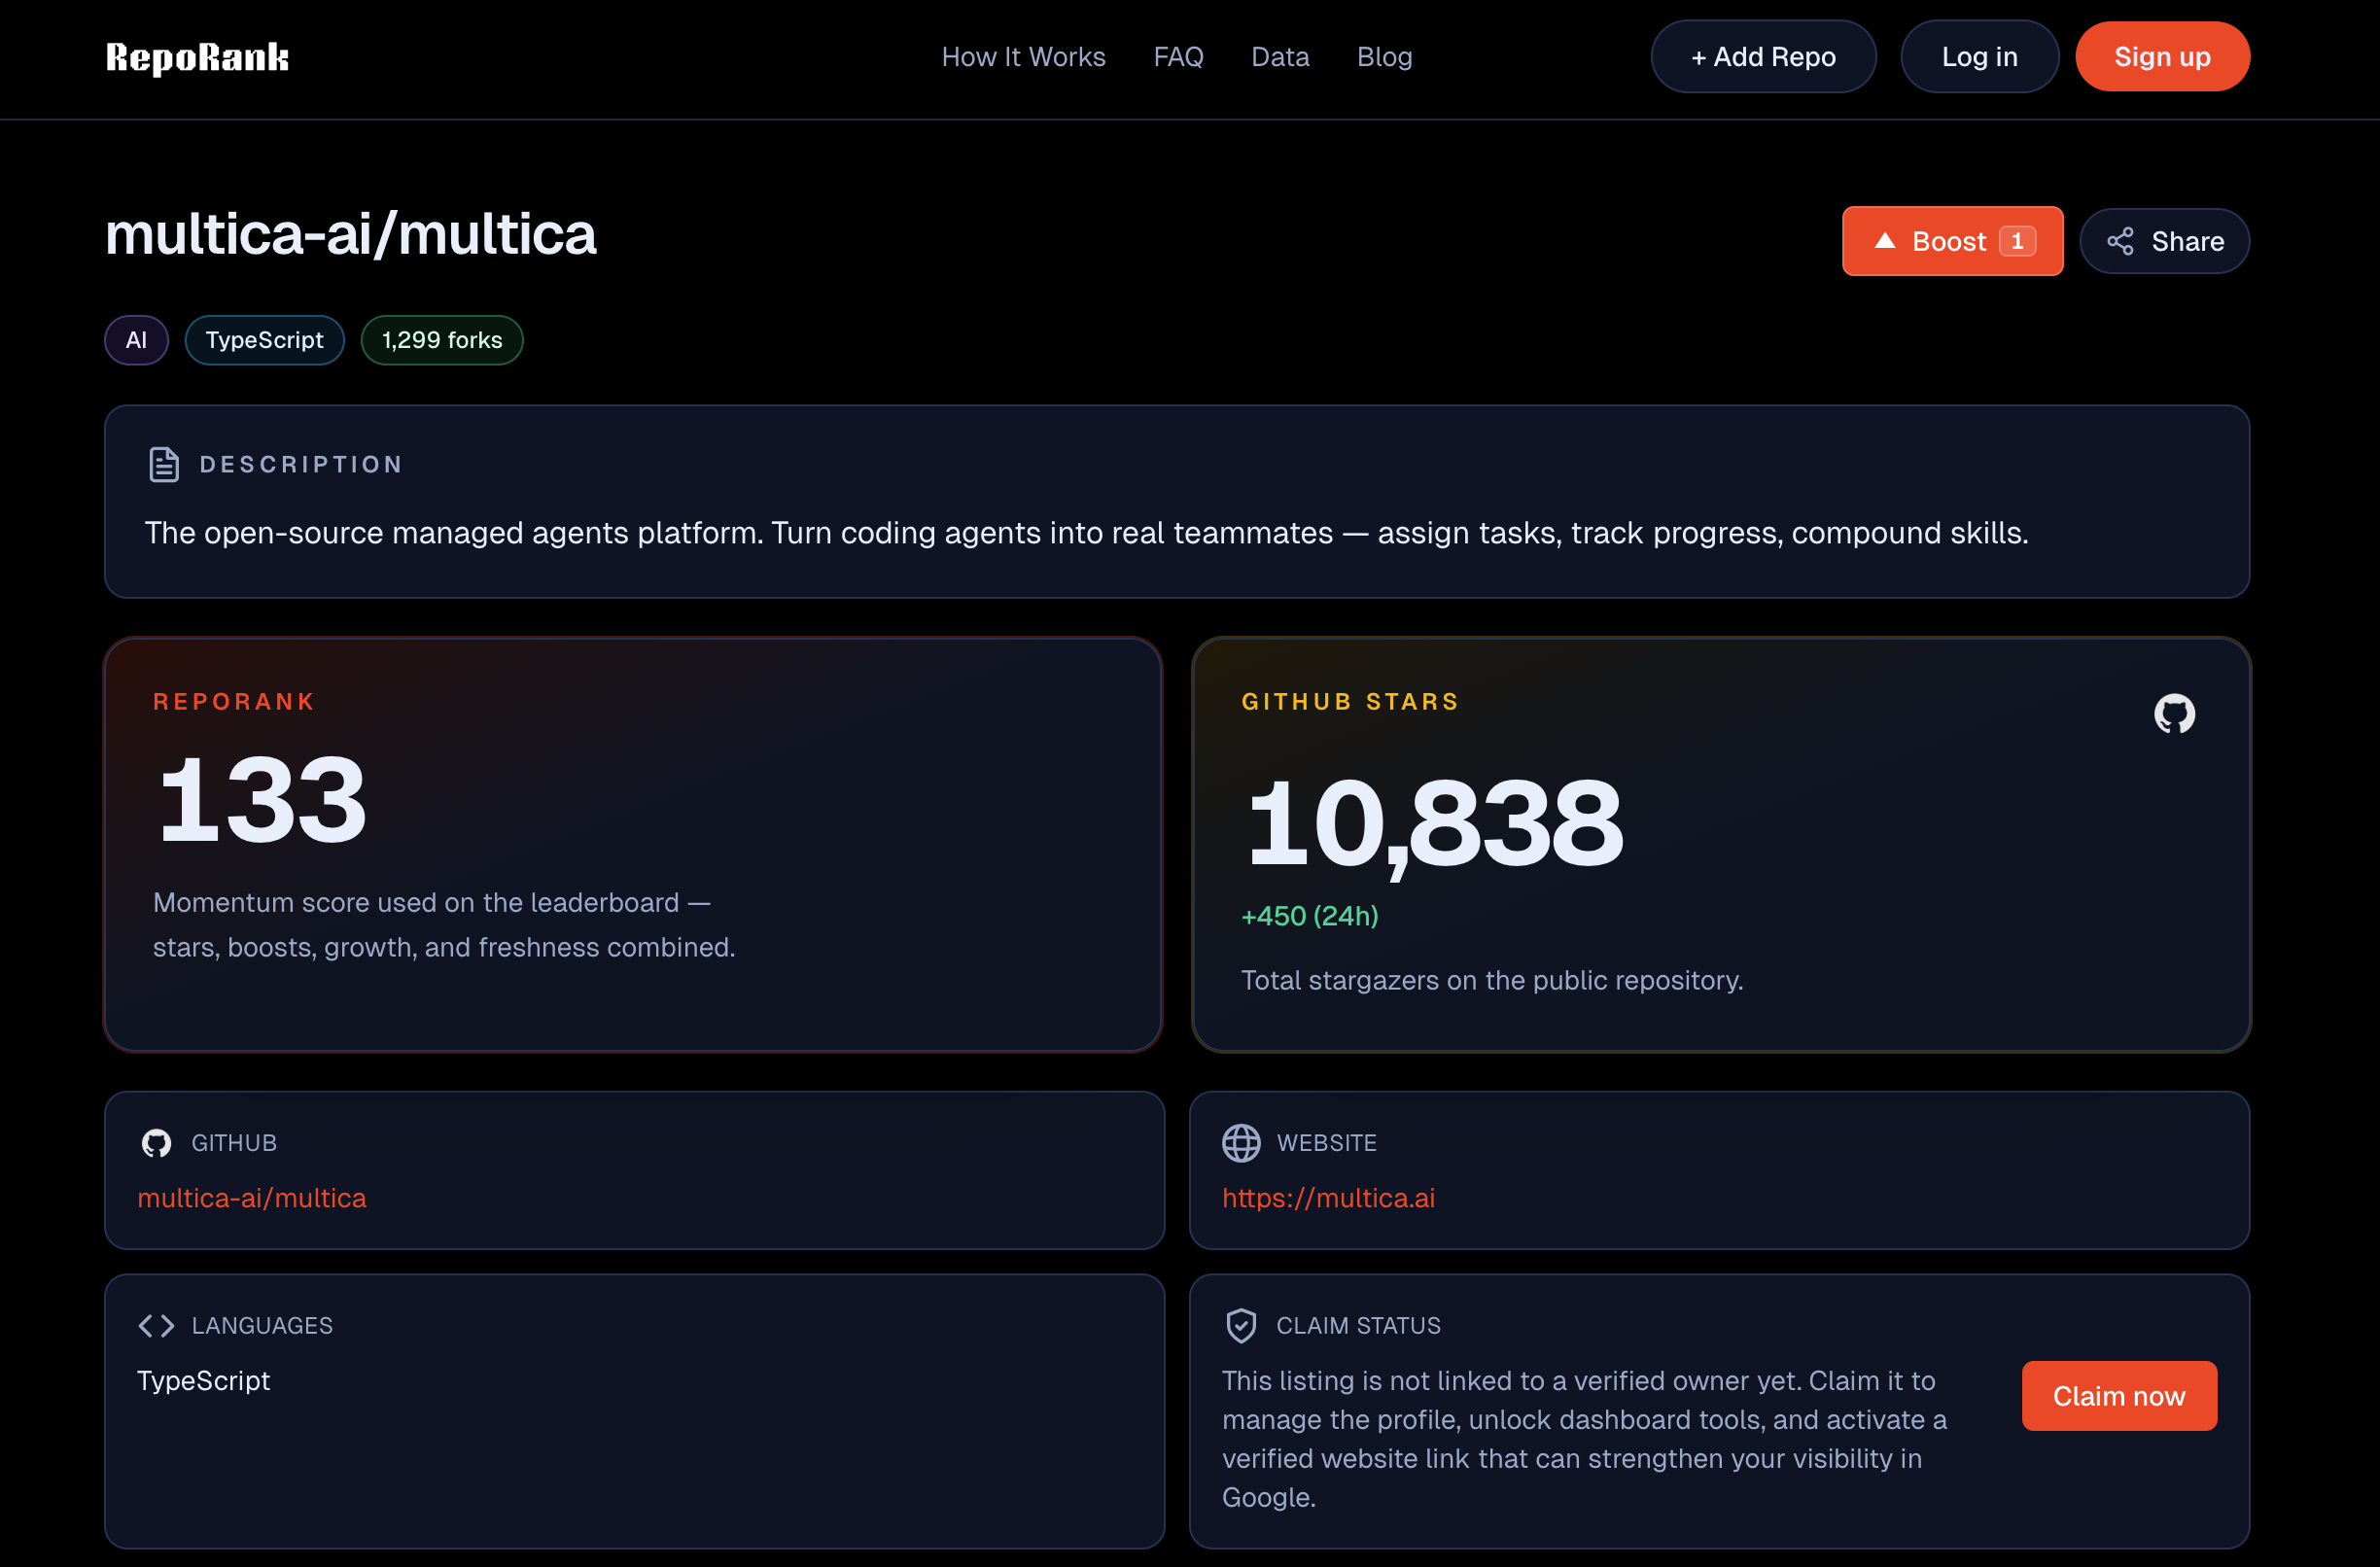Click the code brackets icon beside LANGUAGES
This screenshot has width=2380, height=1567.
tap(155, 1325)
